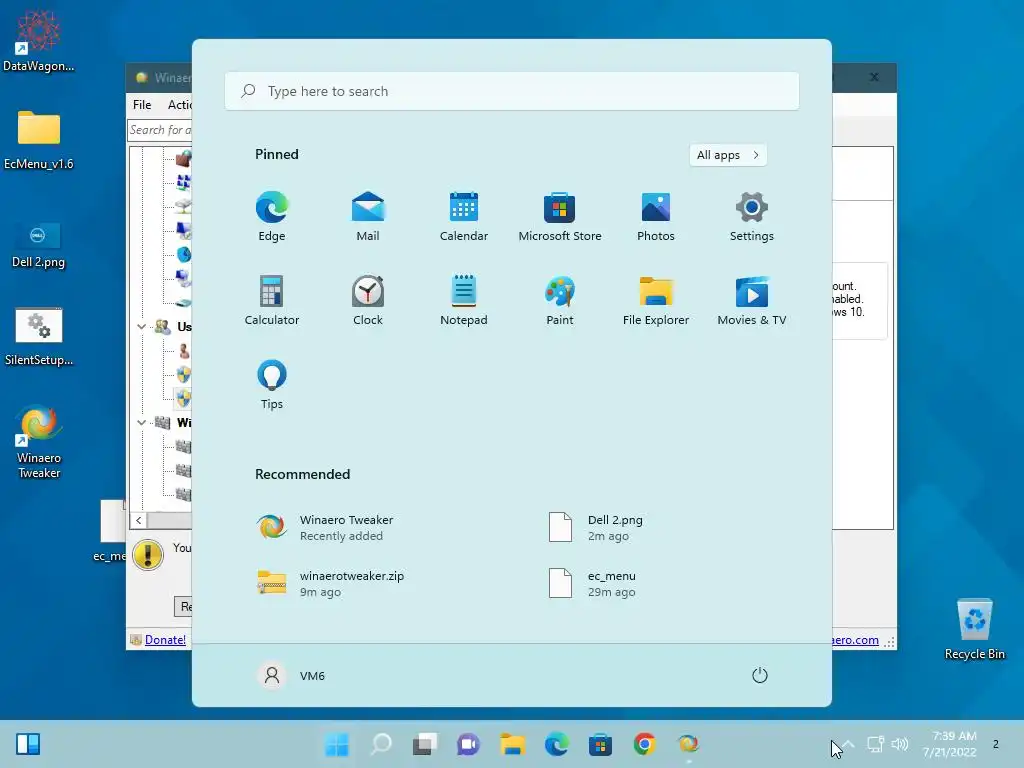Click the Start button on taskbar
This screenshot has height=768, width=1024.
tap(337, 744)
